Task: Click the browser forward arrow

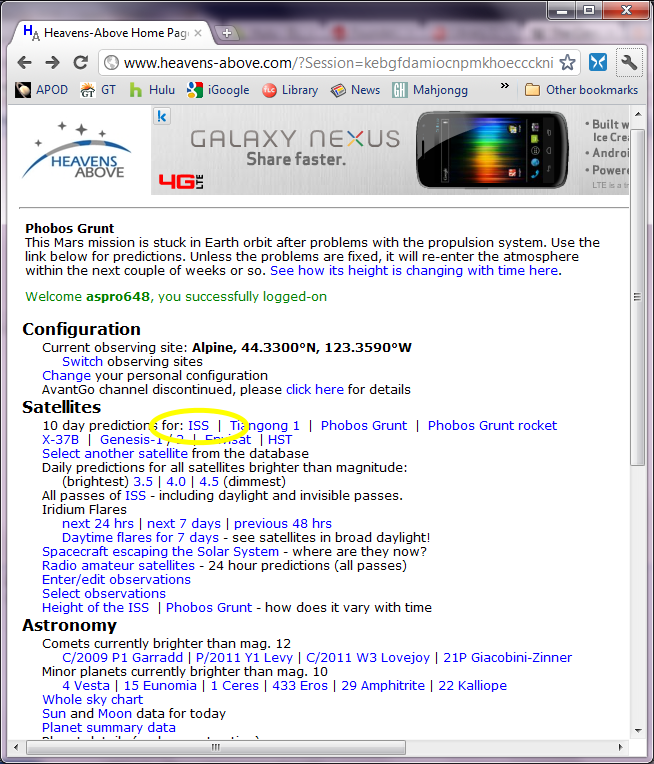Action: pos(52,62)
